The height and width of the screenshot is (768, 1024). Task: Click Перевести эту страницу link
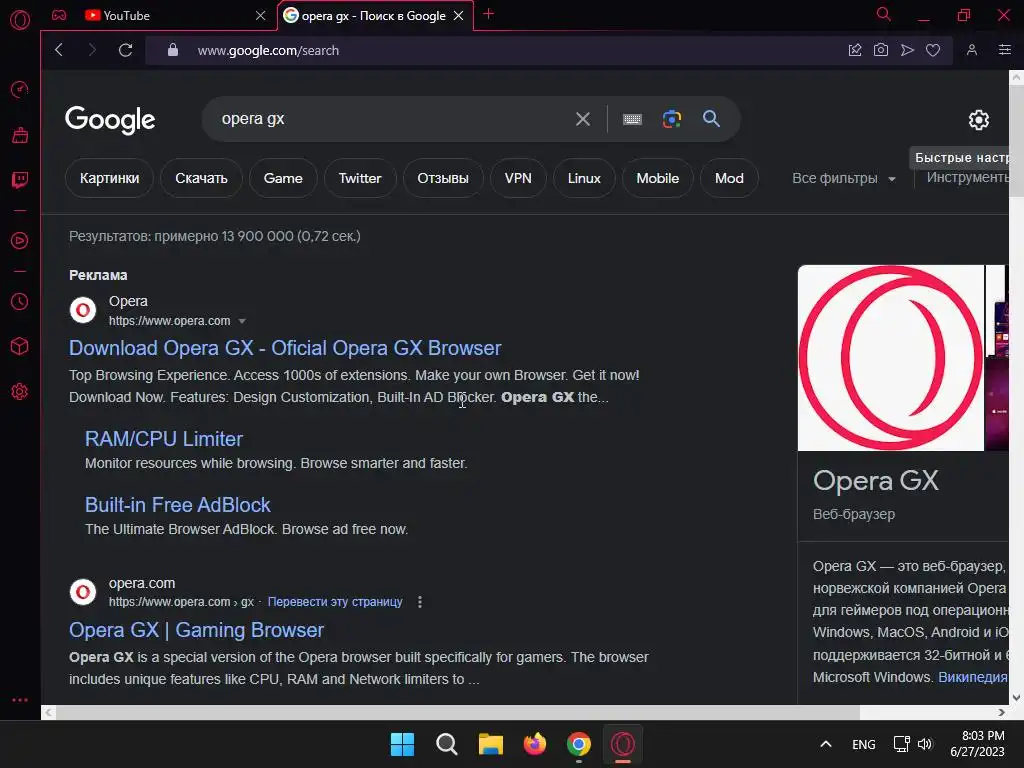[x=335, y=602]
